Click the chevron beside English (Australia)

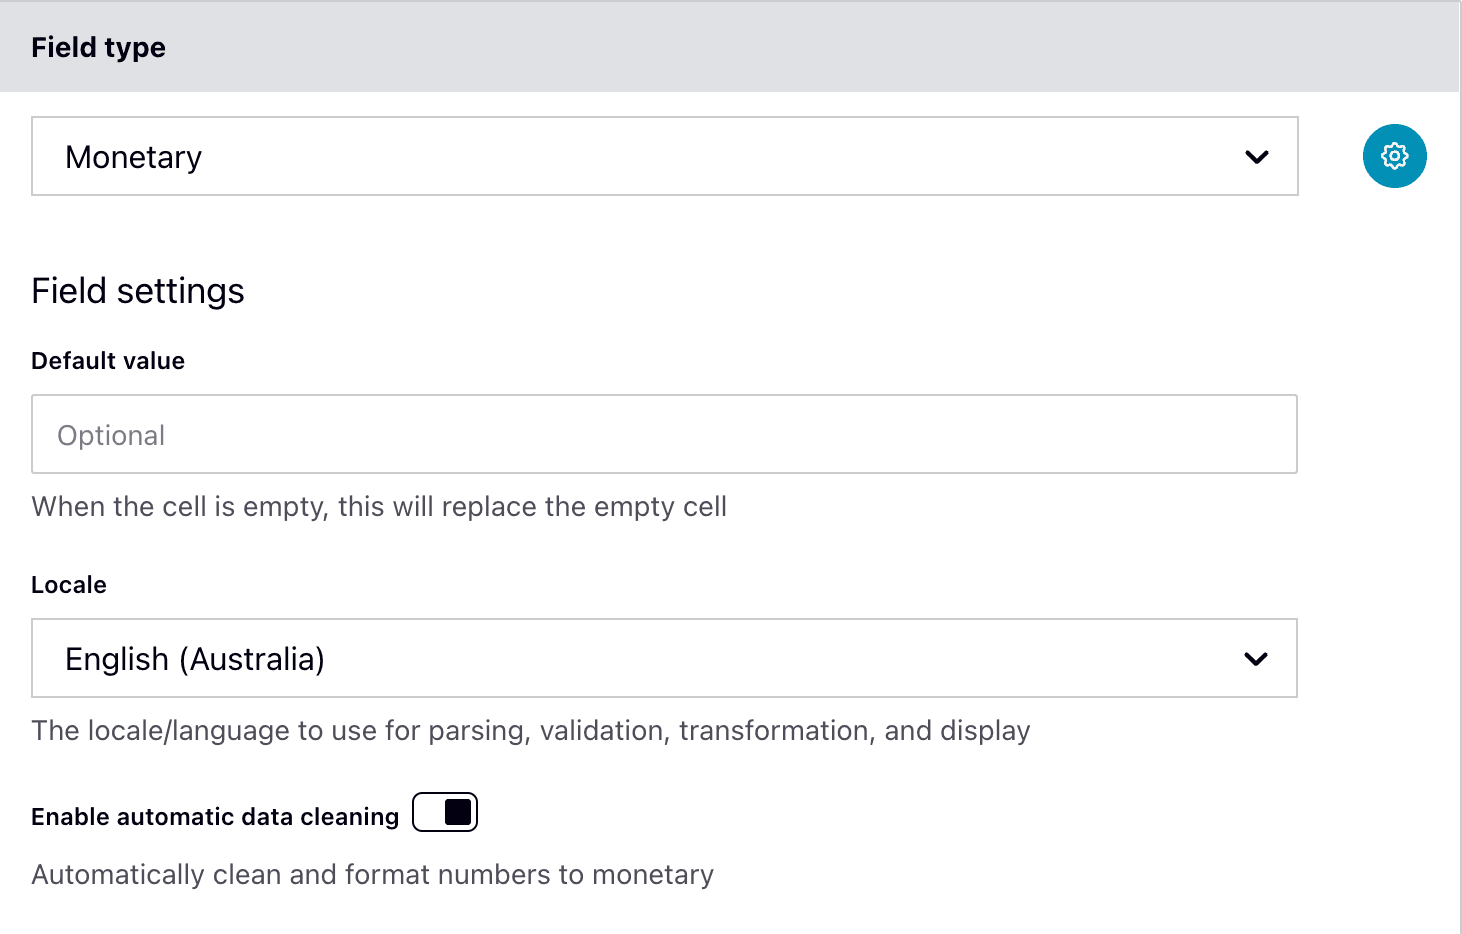1256,659
